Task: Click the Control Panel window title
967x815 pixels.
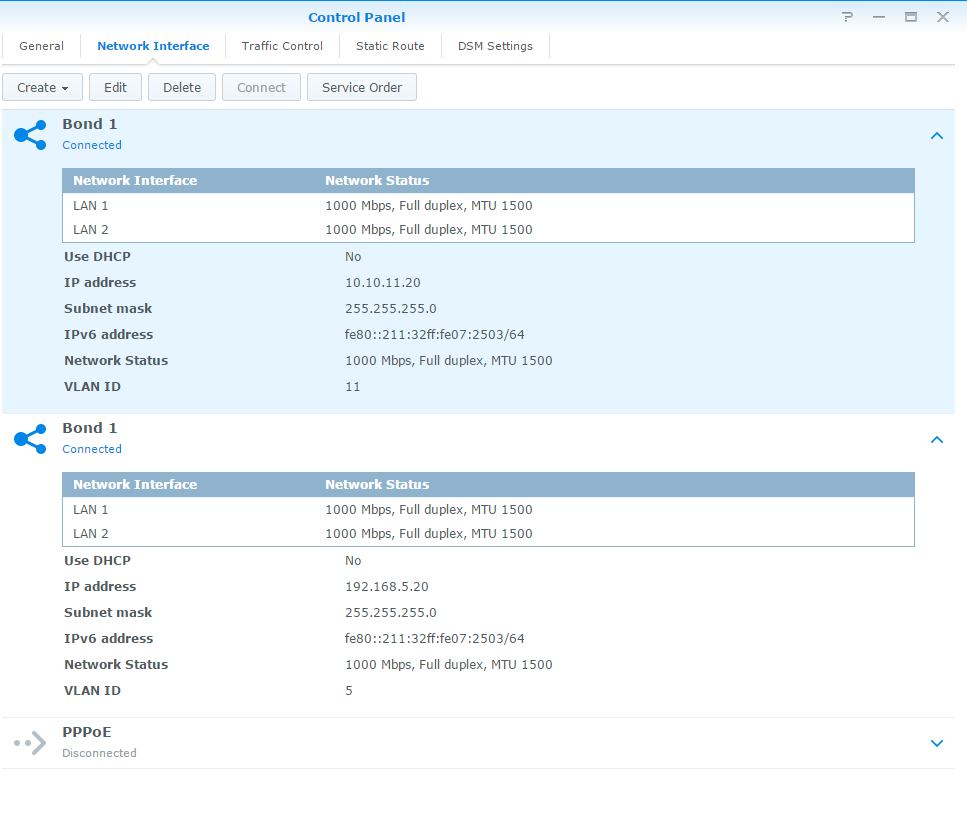Action: 356,17
